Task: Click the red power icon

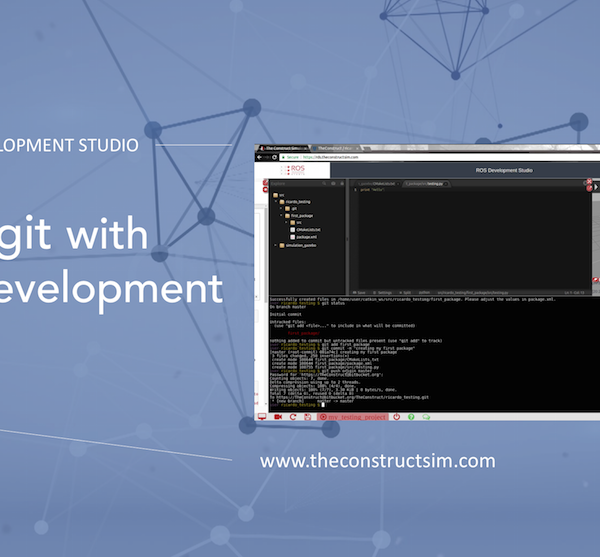Action: (x=396, y=417)
